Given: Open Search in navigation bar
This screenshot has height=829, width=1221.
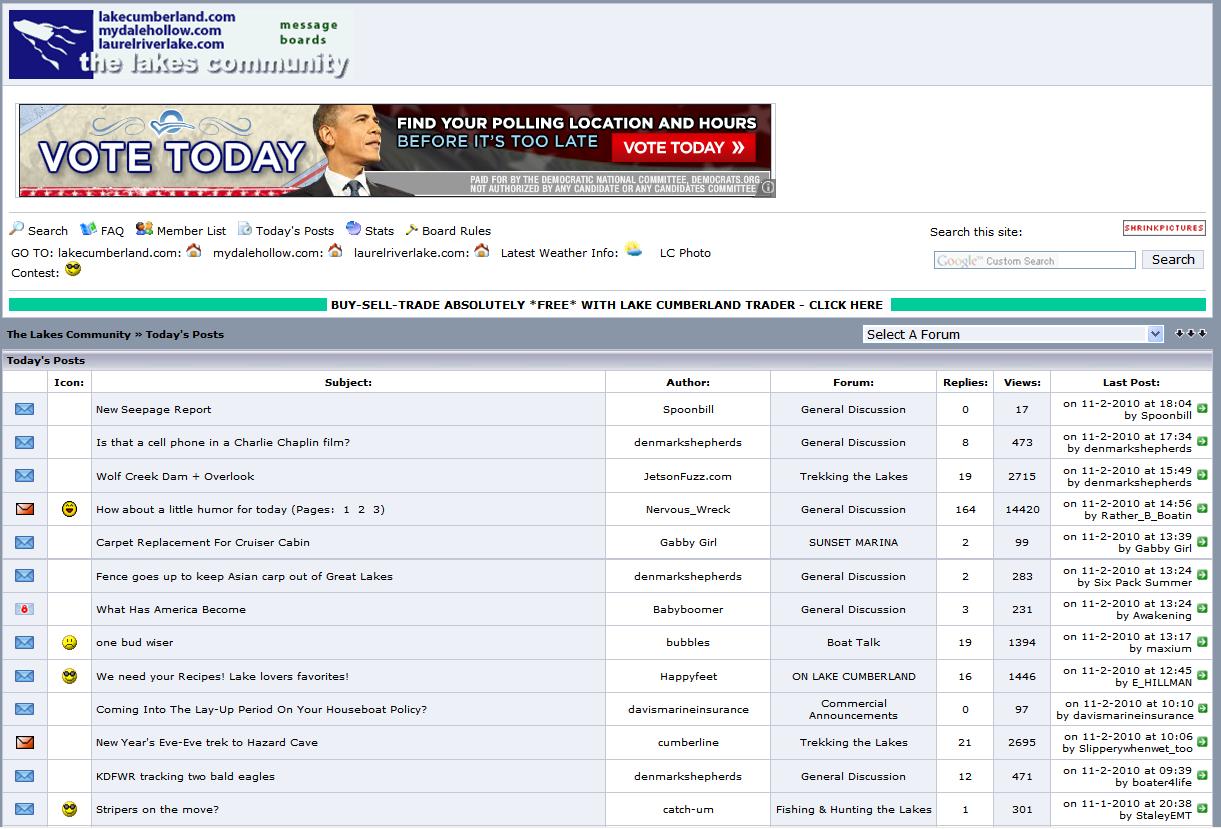Looking at the screenshot, I should pyautogui.click(x=48, y=231).
